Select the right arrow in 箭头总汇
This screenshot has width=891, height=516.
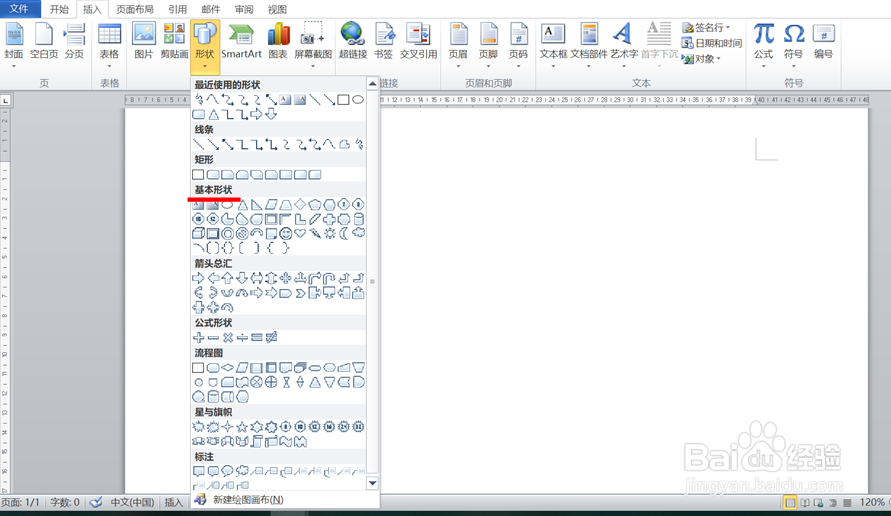[x=198, y=278]
